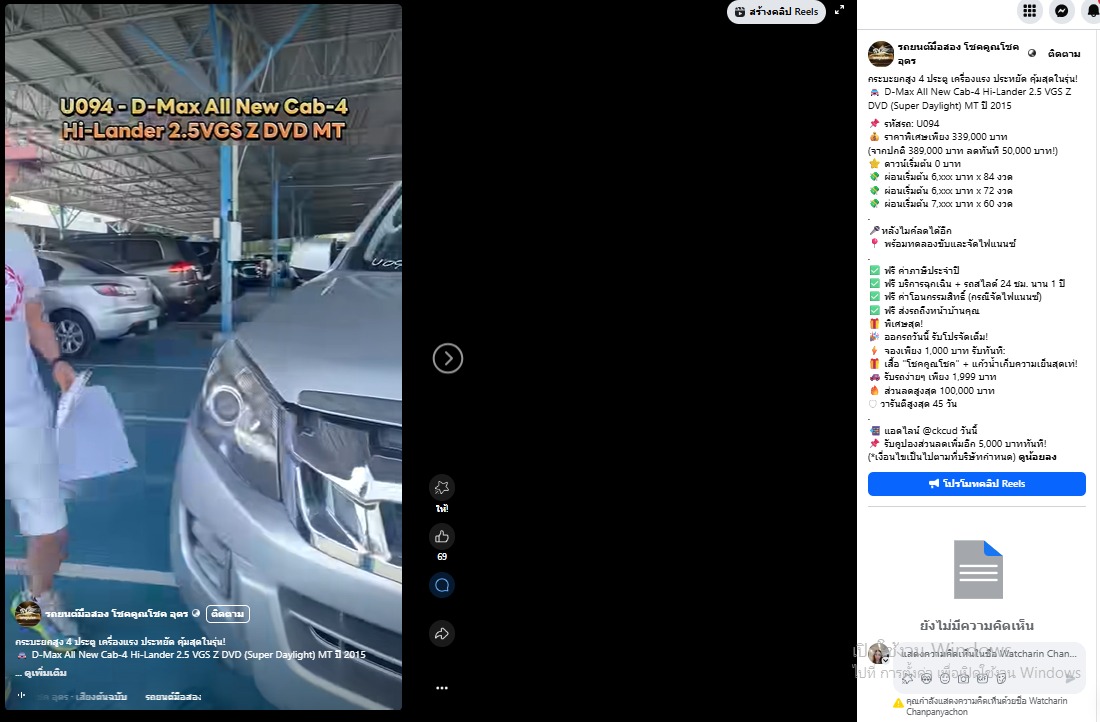
Task: Click the 'ดูน้อยลง' see less link
Action: 1037,457
